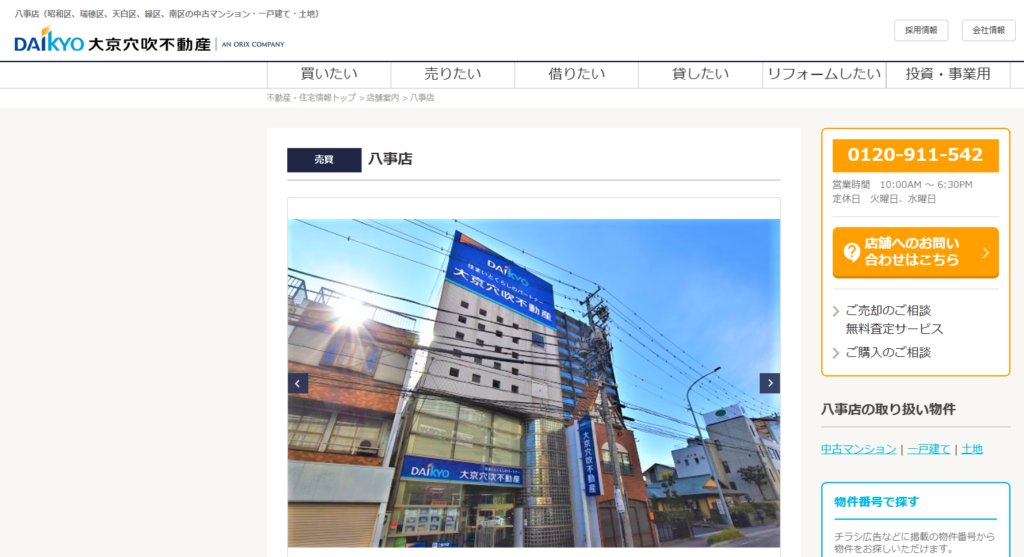Click the AN ORIX COMPANY text
1024x557 pixels.
point(253,44)
